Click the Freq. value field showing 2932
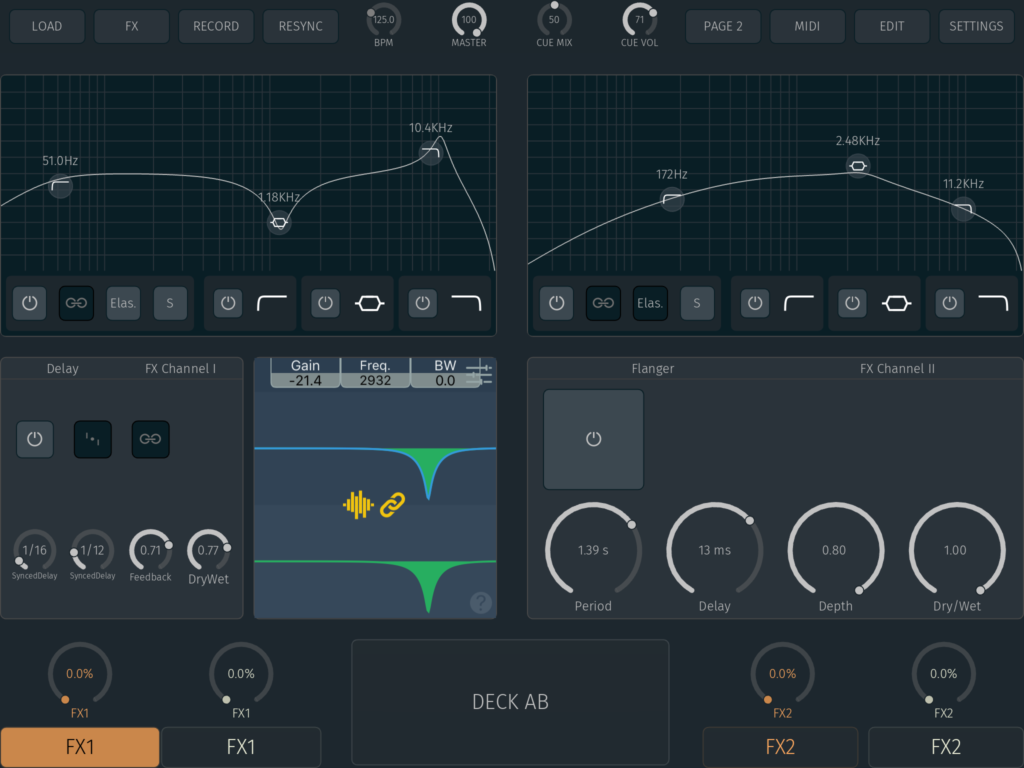The image size is (1024, 768). (375, 380)
